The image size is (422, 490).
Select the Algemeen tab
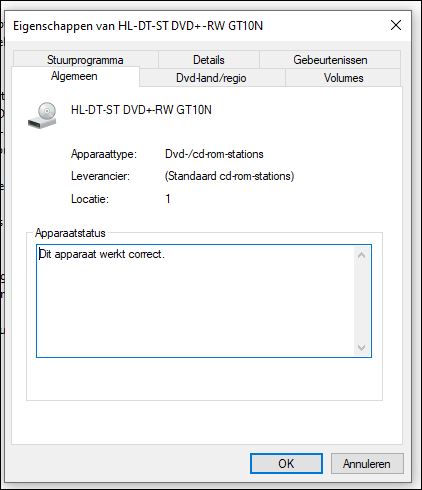[74, 76]
